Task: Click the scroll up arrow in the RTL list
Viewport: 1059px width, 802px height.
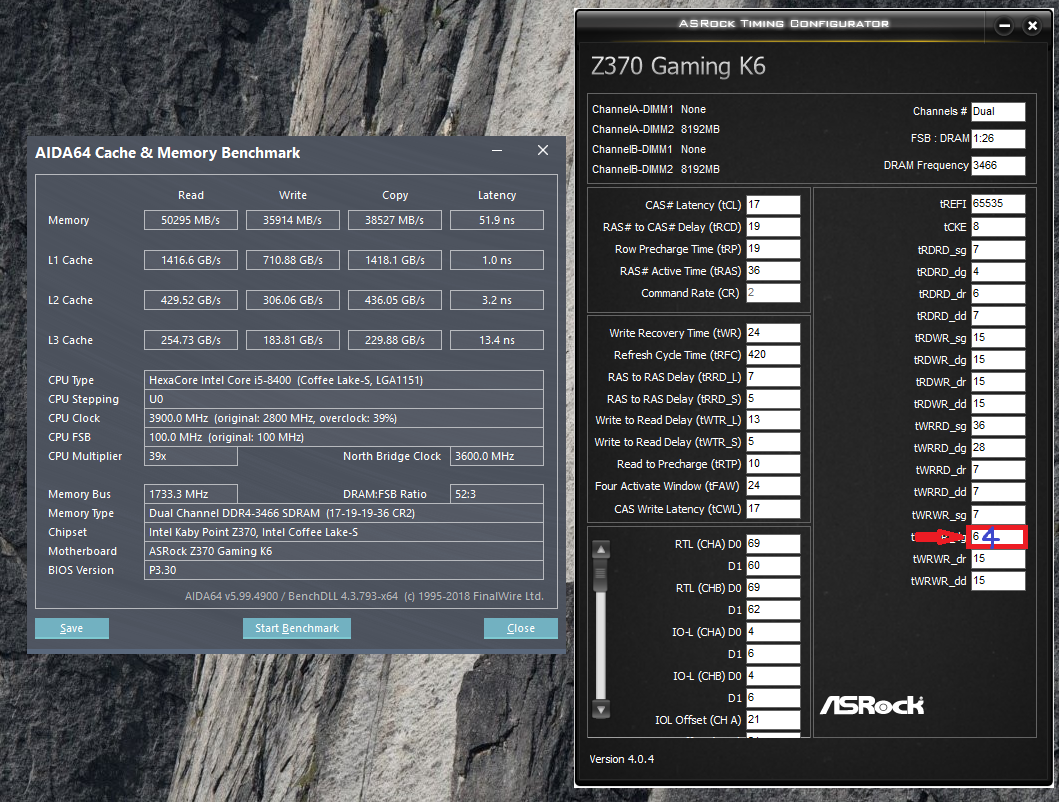Action: tap(600, 549)
